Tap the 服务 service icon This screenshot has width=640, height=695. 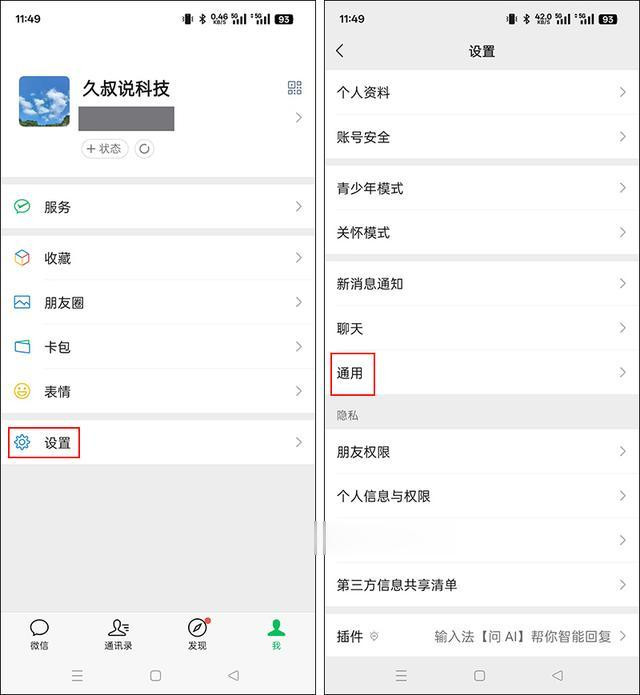pyautogui.click(x=22, y=207)
